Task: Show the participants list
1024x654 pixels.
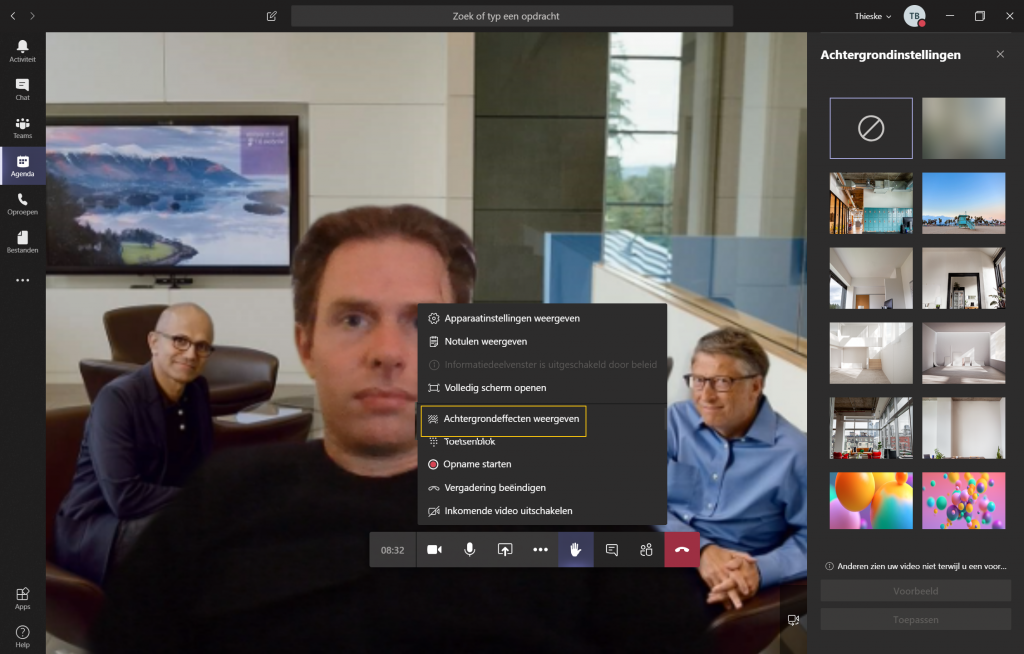Action: point(647,549)
